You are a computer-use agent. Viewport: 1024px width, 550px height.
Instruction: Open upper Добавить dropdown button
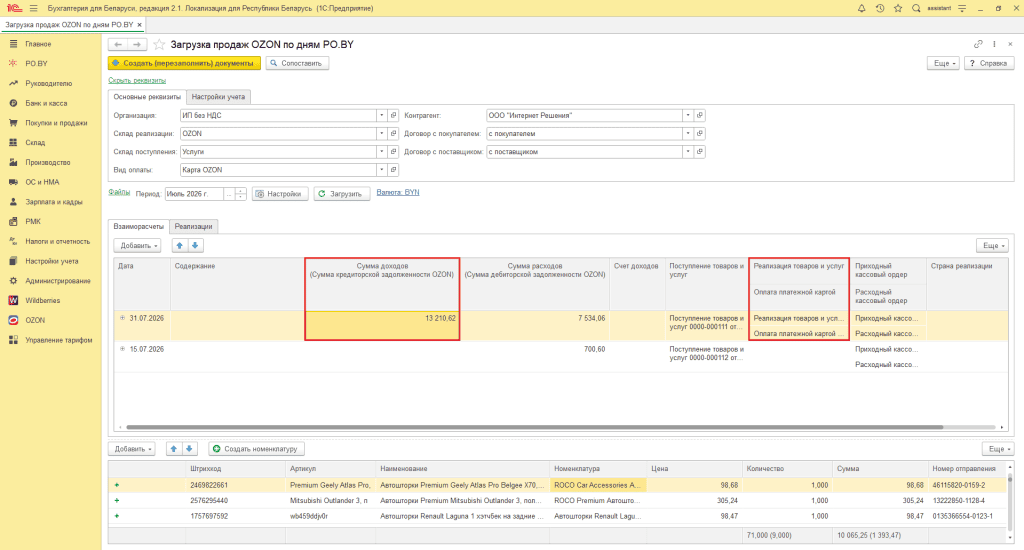click(139, 246)
